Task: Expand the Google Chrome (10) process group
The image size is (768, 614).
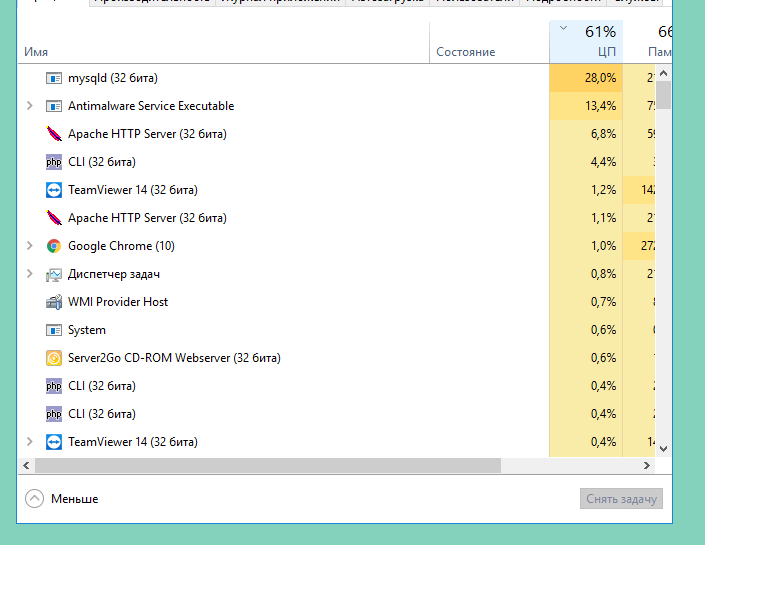Action: pos(29,246)
